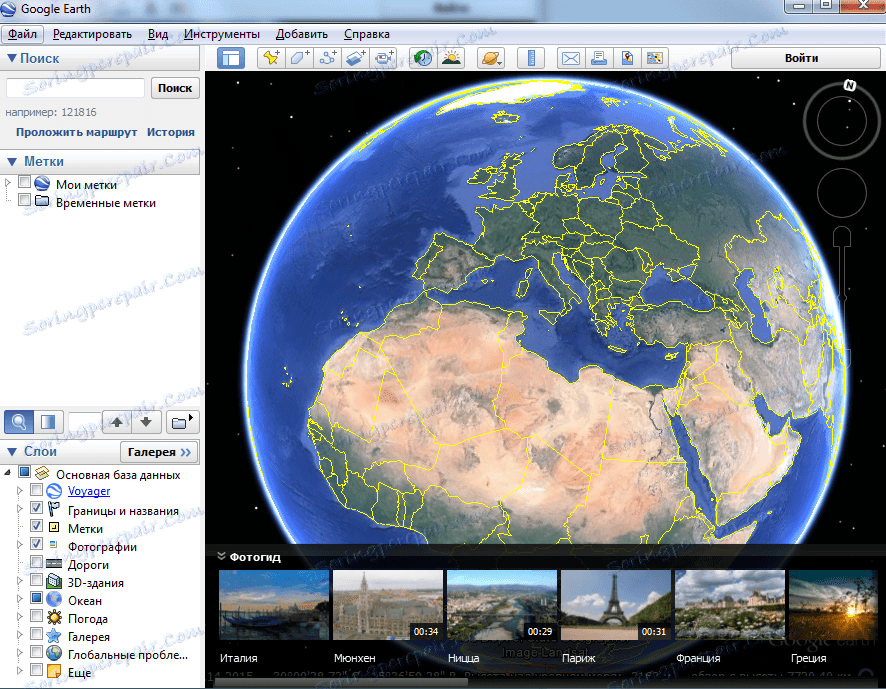
Task: Move item up with the arrow button
Action: [x=117, y=422]
